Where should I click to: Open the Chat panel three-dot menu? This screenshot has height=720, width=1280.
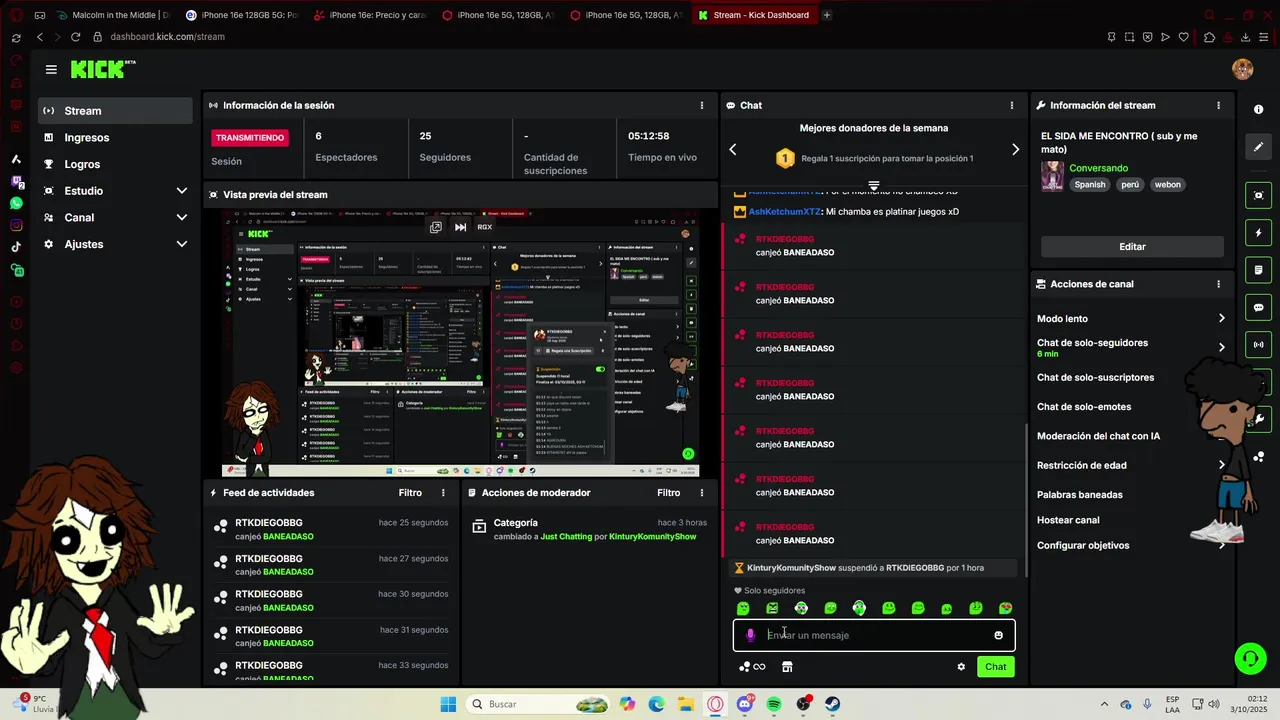tap(1011, 105)
